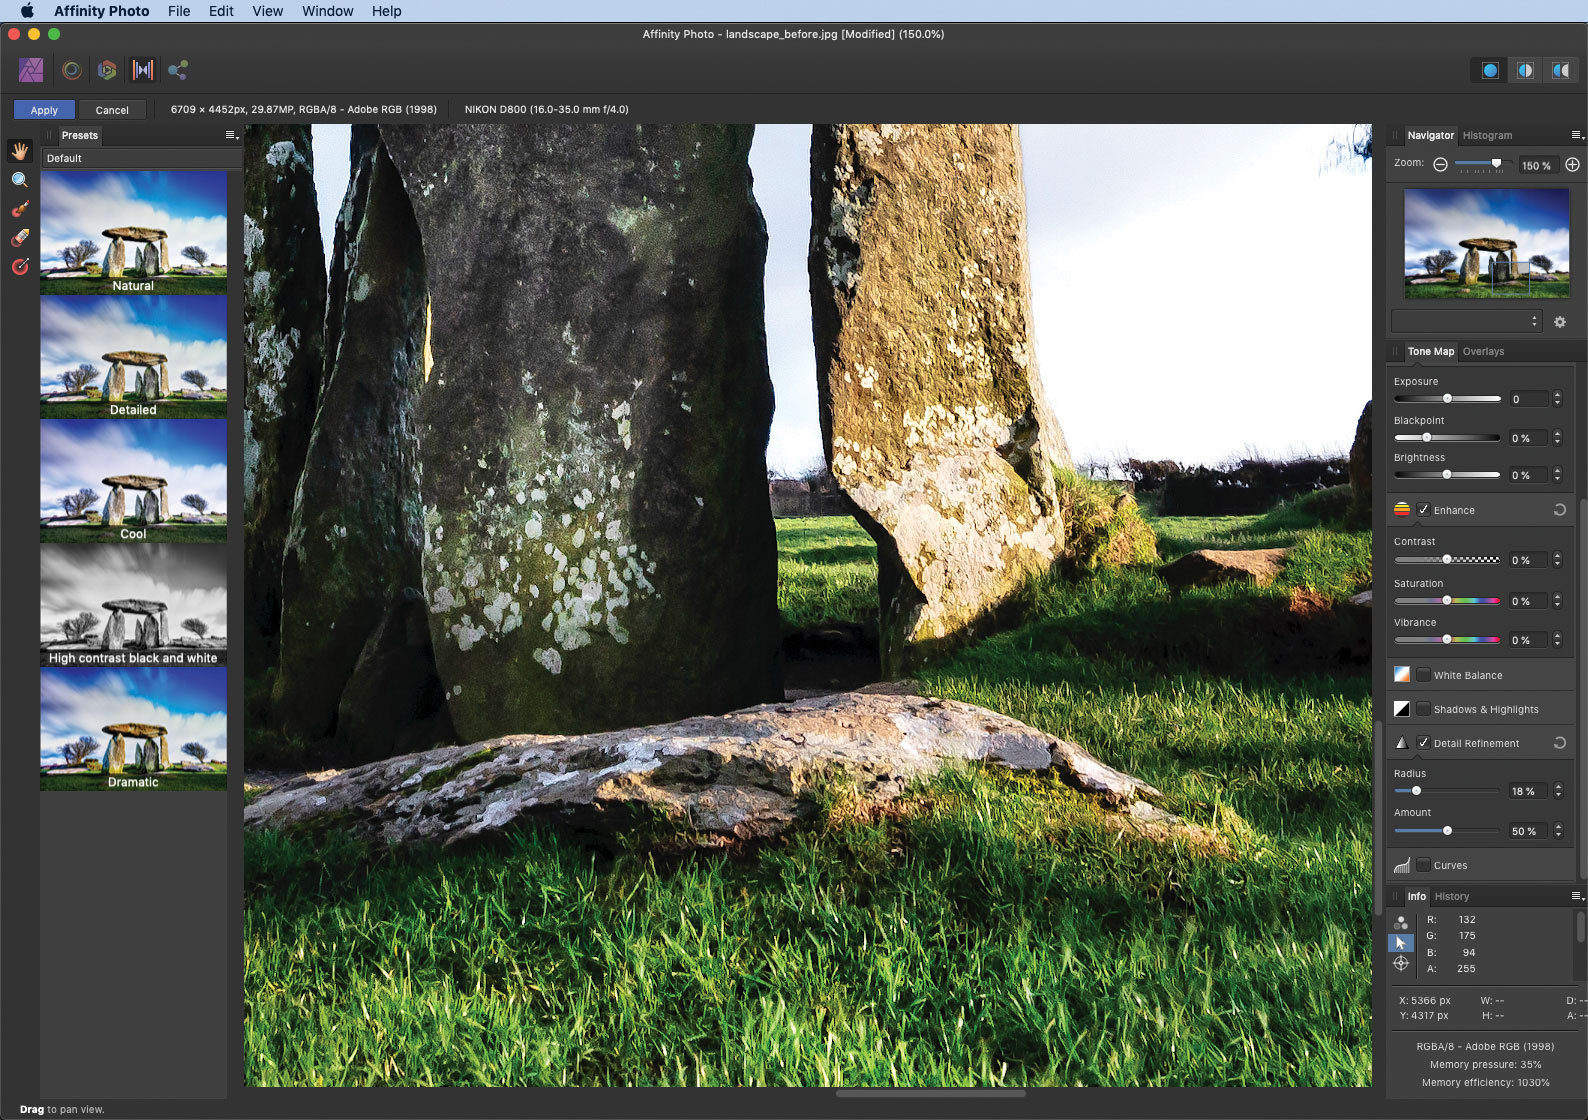Disable the Enhance checkbox
The width and height of the screenshot is (1588, 1120).
(x=1423, y=510)
